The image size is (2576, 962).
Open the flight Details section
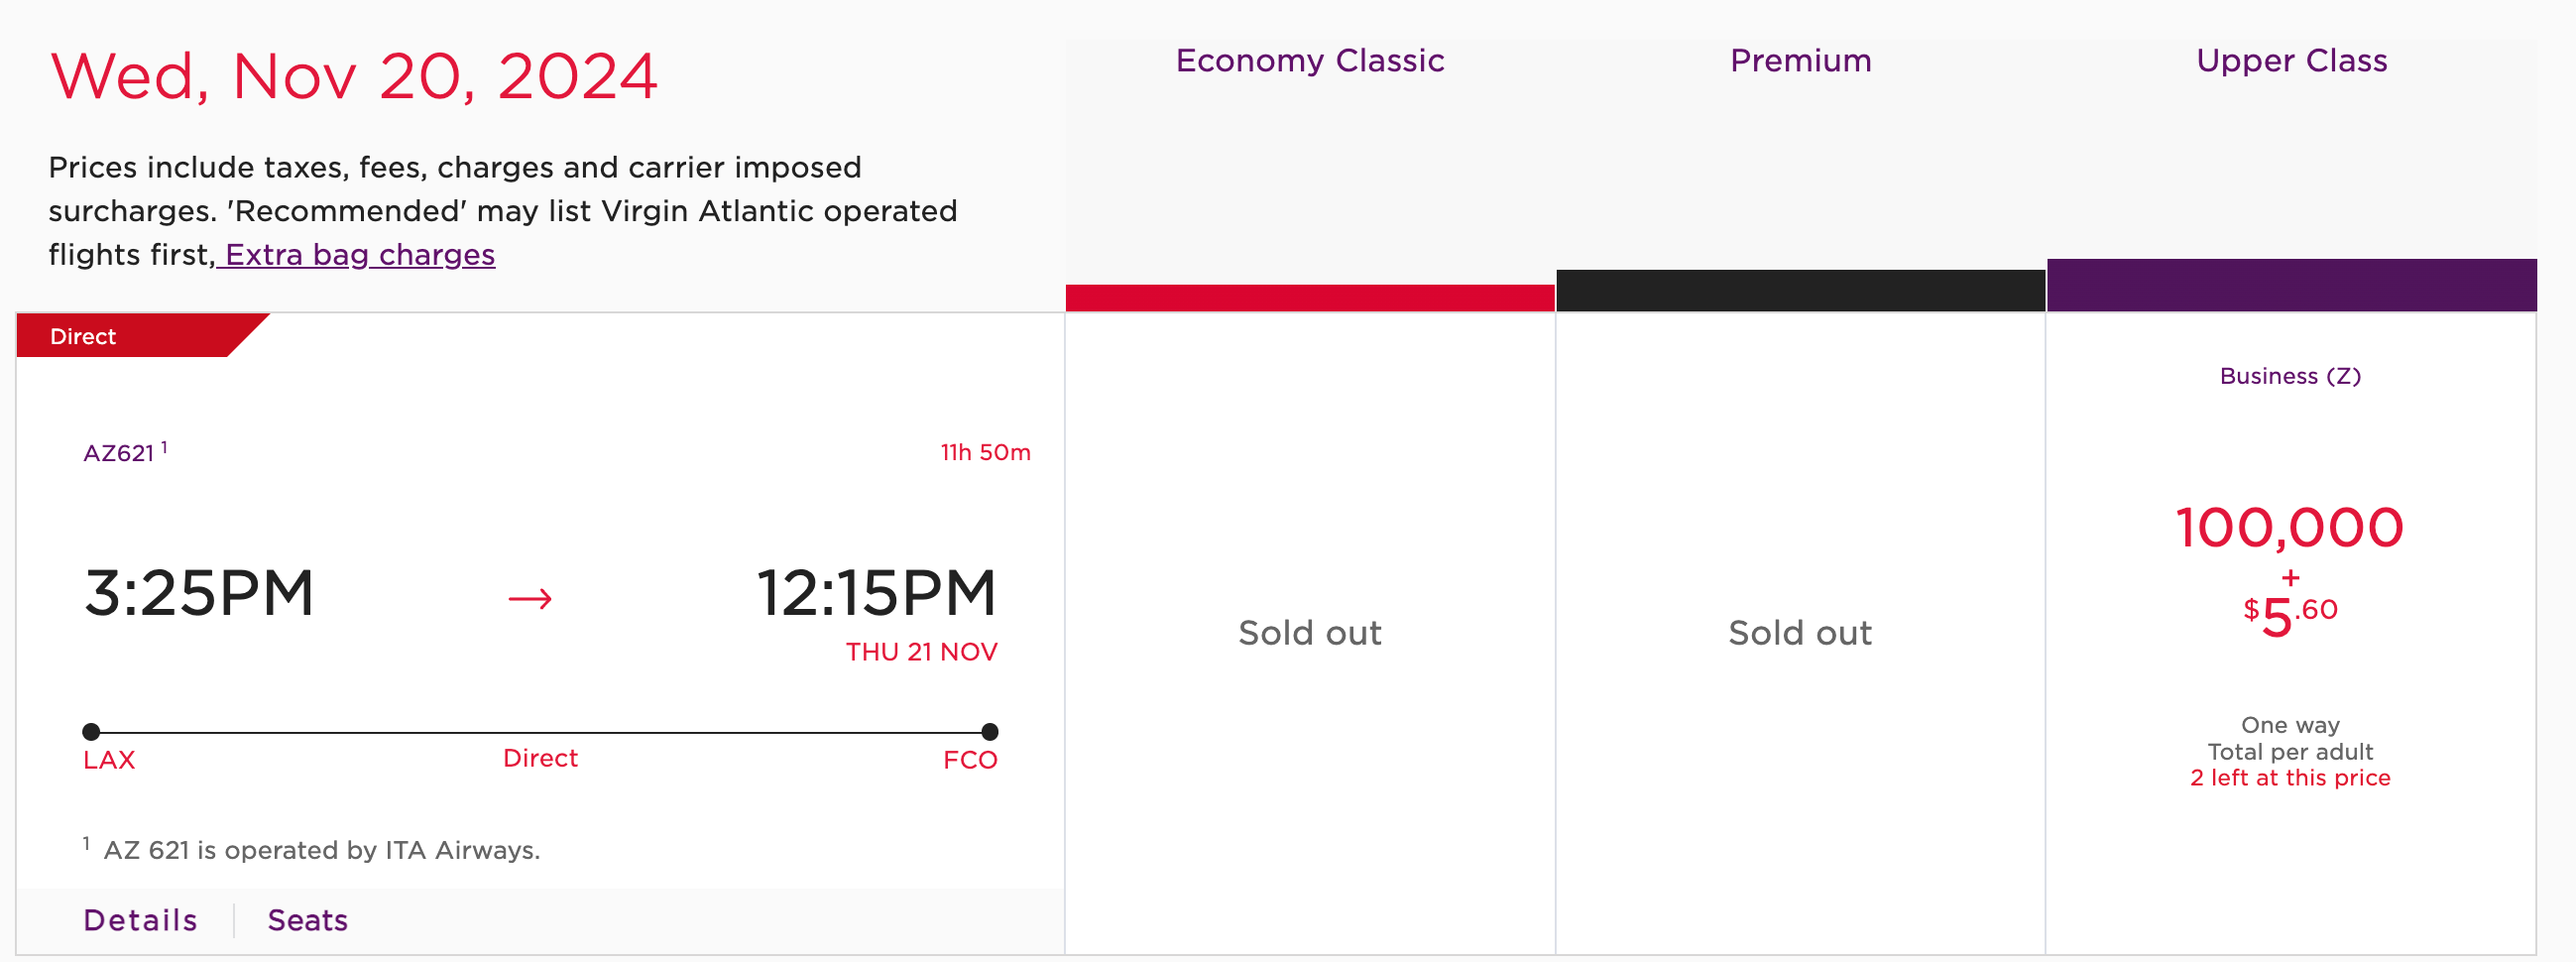click(140, 920)
